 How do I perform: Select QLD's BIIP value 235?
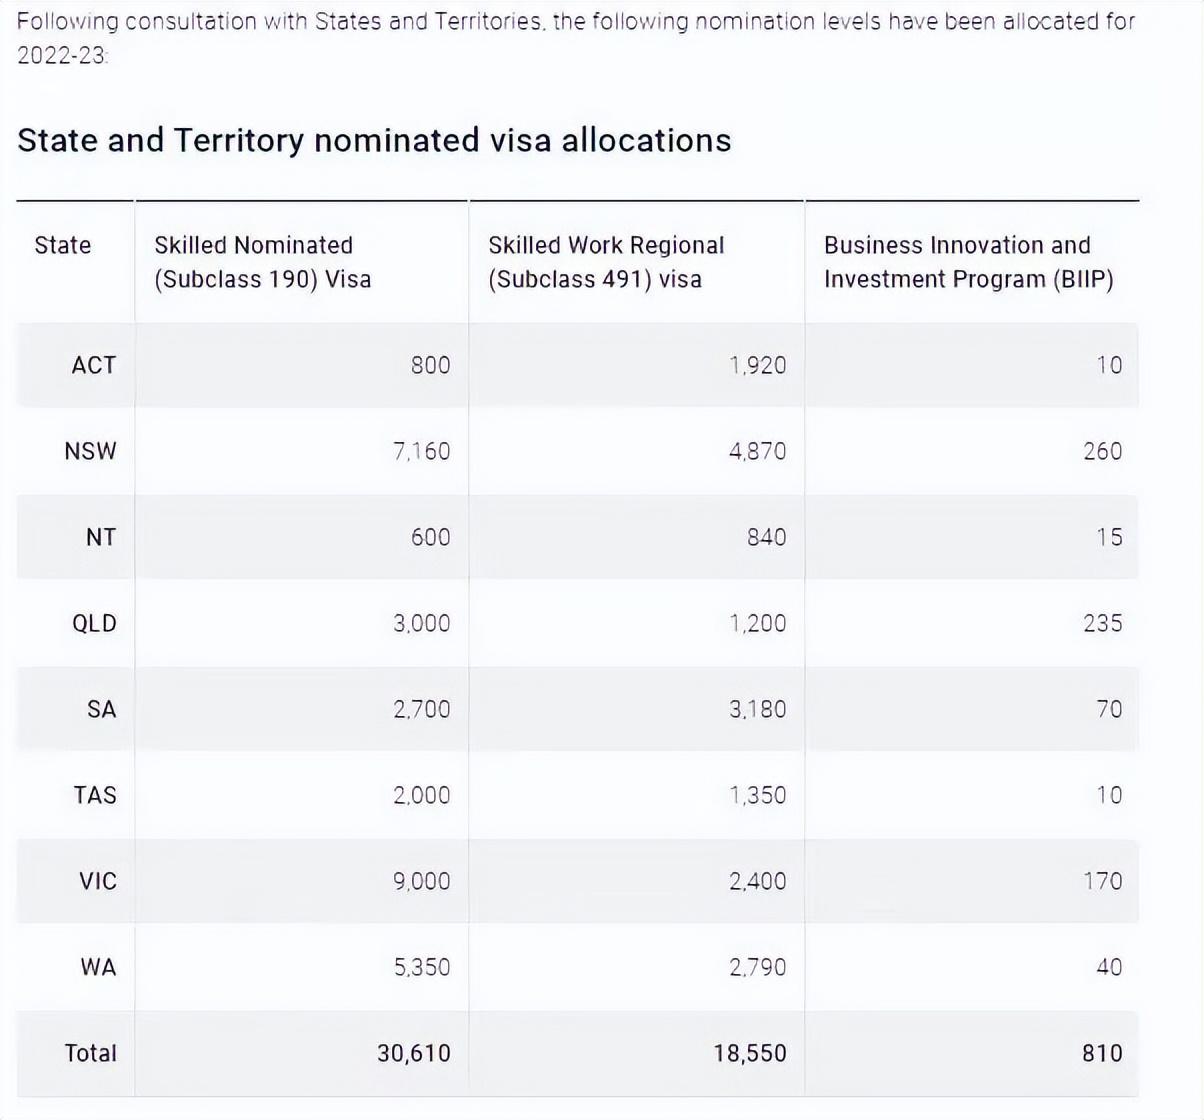1102,623
